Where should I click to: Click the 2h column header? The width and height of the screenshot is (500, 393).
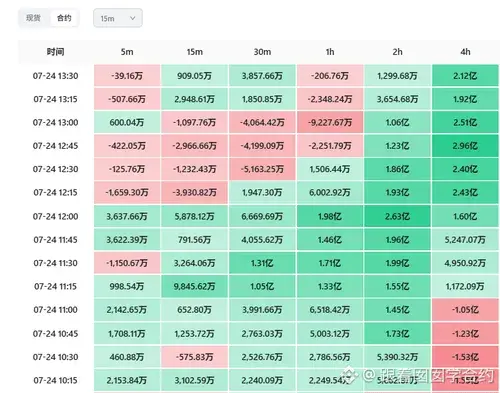397,52
